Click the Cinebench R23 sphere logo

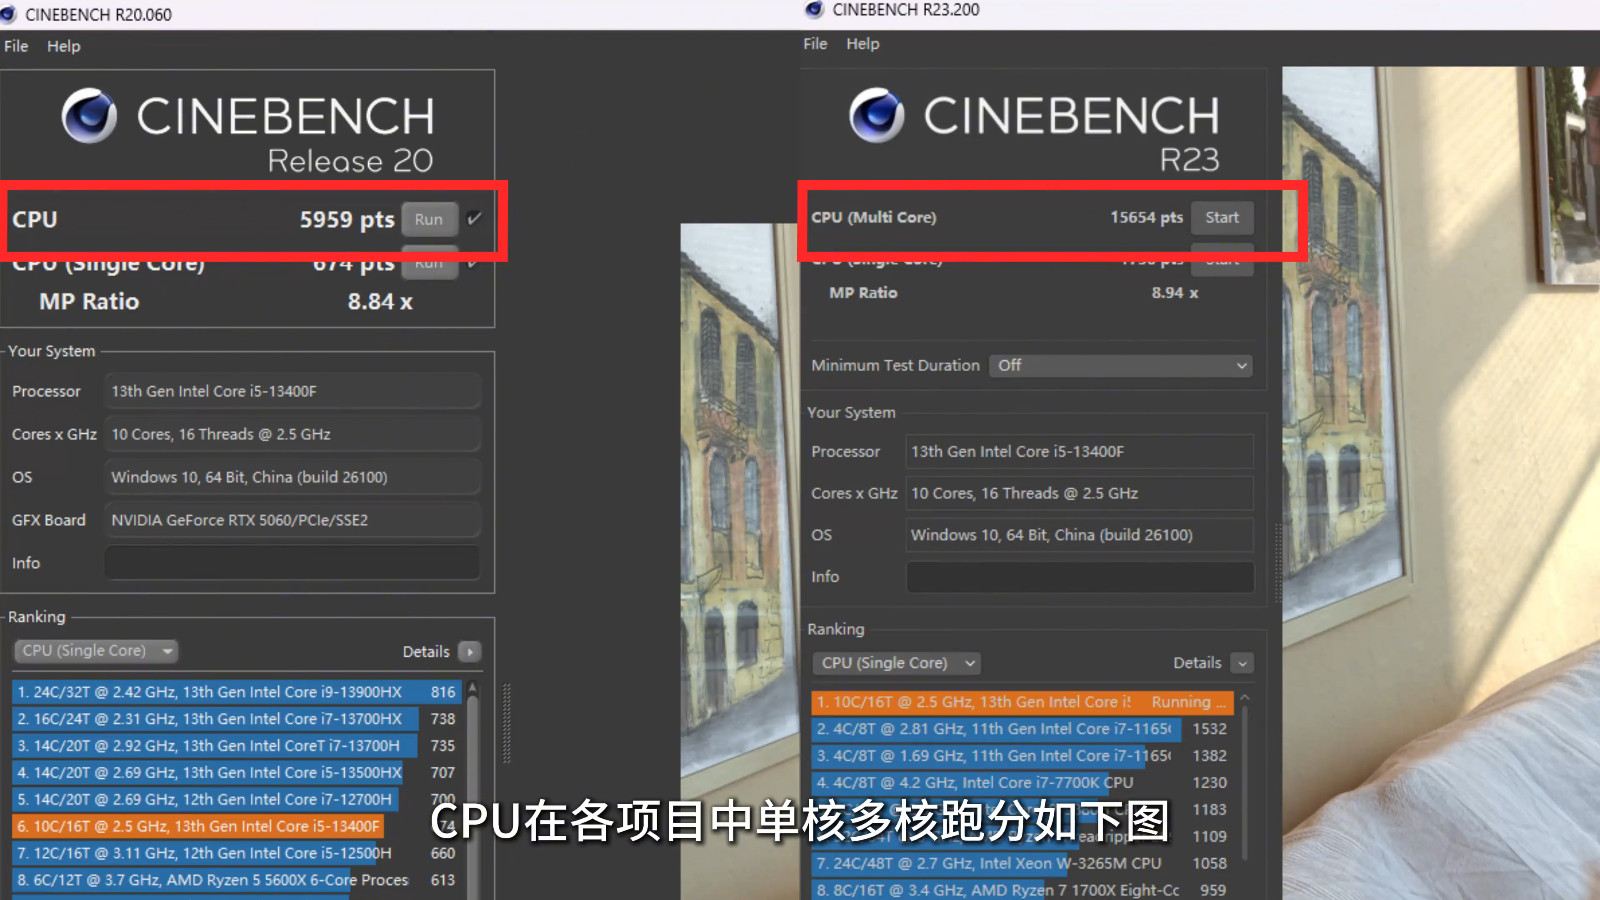pyautogui.click(x=876, y=115)
